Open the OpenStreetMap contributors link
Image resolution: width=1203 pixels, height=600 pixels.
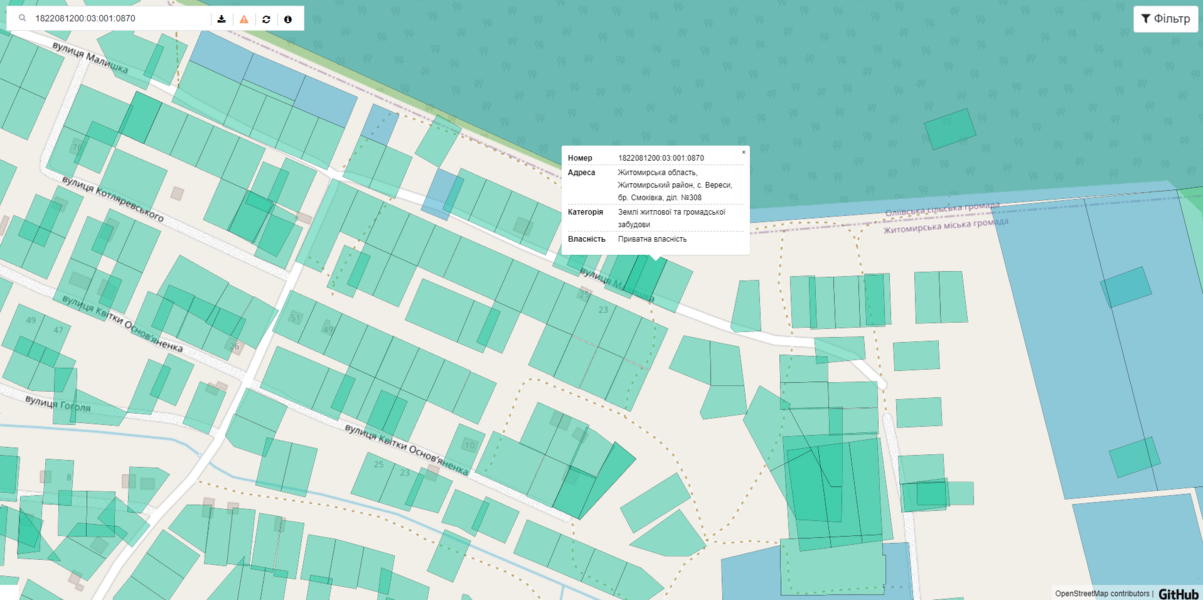pyautogui.click(x=1102, y=594)
